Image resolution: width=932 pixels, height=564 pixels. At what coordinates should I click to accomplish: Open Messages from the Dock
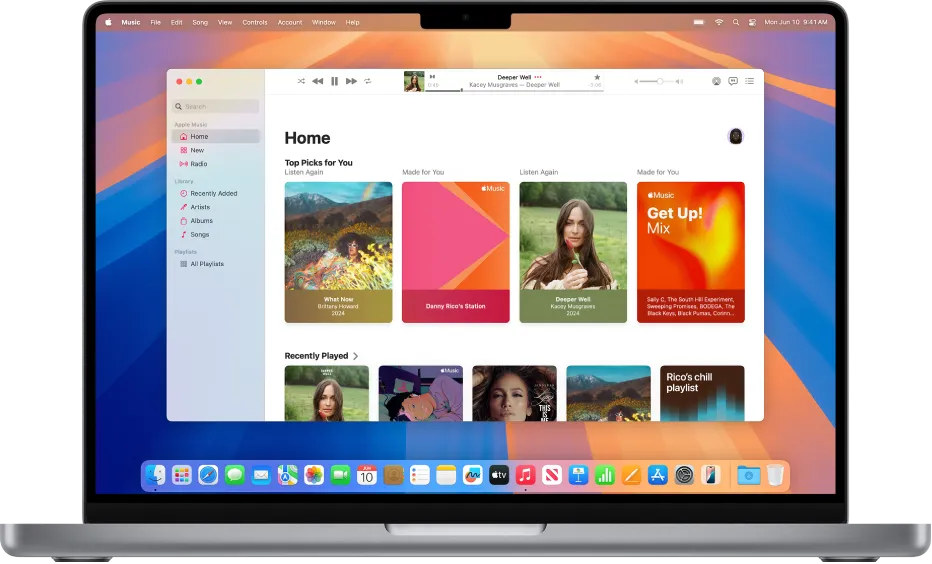tap(235, 475)
